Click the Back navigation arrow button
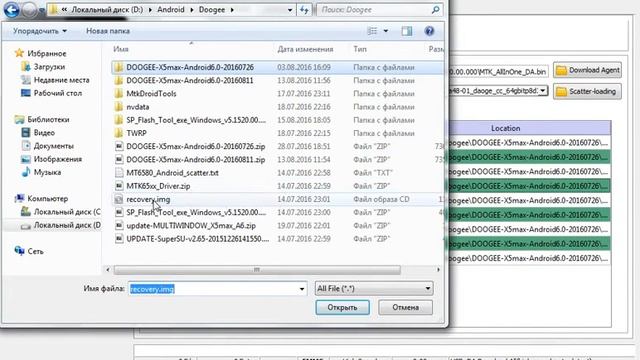 [11, 10]
